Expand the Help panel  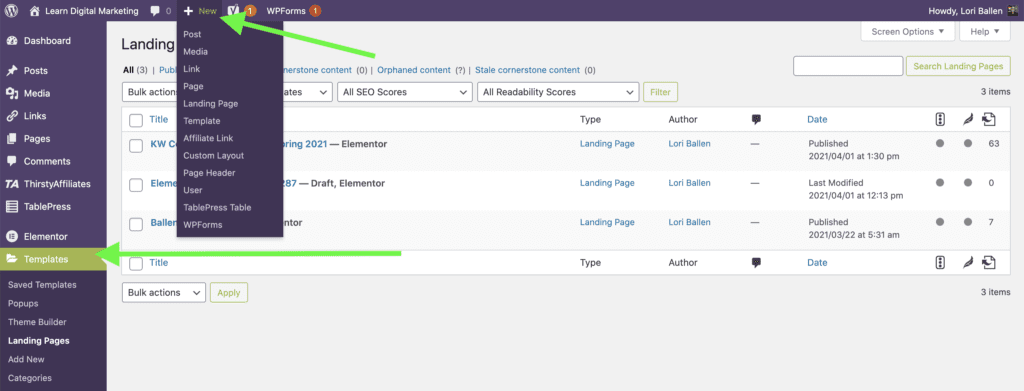[x=985, y=31]
